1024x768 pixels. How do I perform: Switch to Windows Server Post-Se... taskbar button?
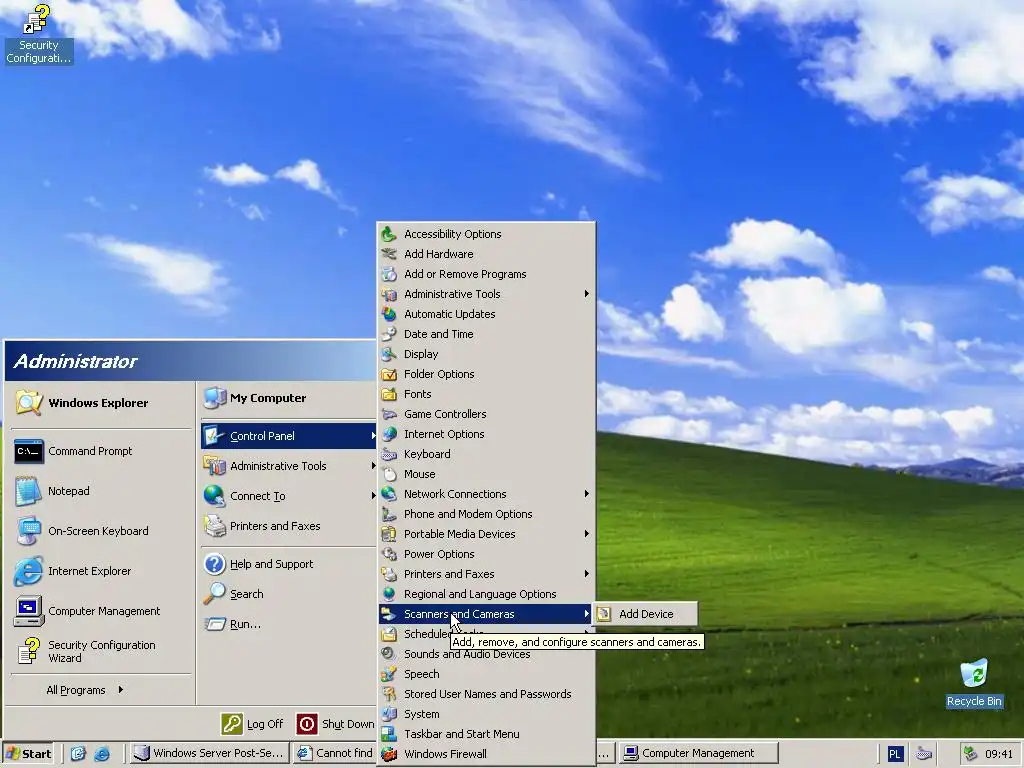click(209, 754)
